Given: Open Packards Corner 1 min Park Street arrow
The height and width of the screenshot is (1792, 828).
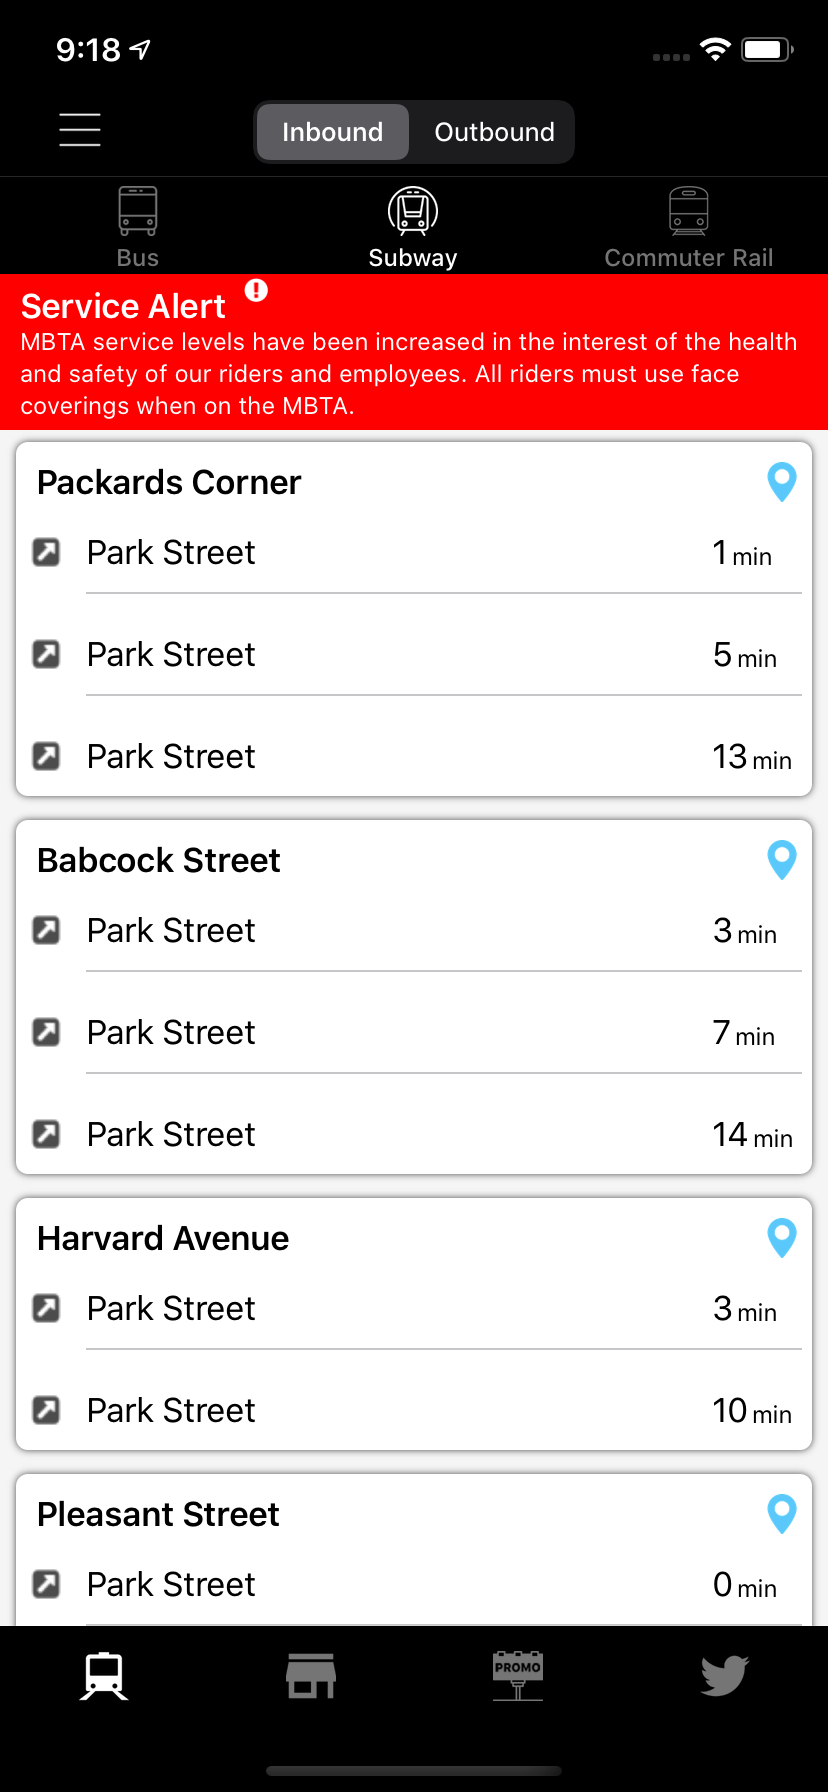Looking at the screenshot, I should (47, 552).
